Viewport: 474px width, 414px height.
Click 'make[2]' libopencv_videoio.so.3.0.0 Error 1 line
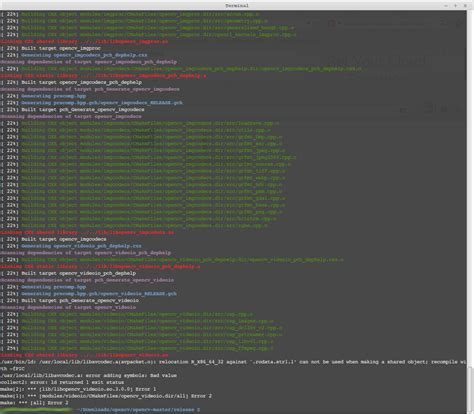coord(78,389)
